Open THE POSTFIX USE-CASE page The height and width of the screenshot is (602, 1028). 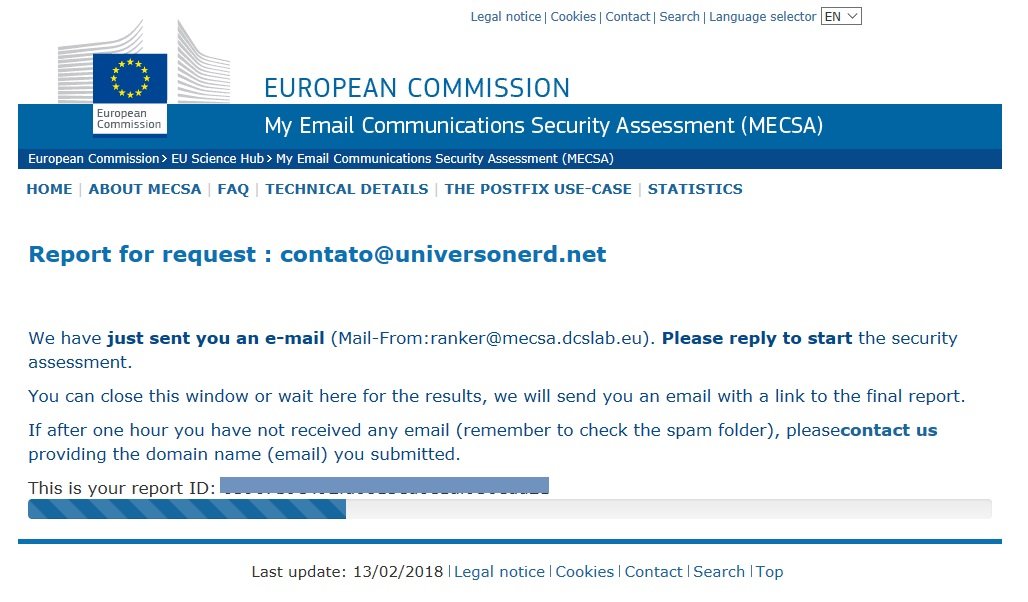[x=538, y=189]
